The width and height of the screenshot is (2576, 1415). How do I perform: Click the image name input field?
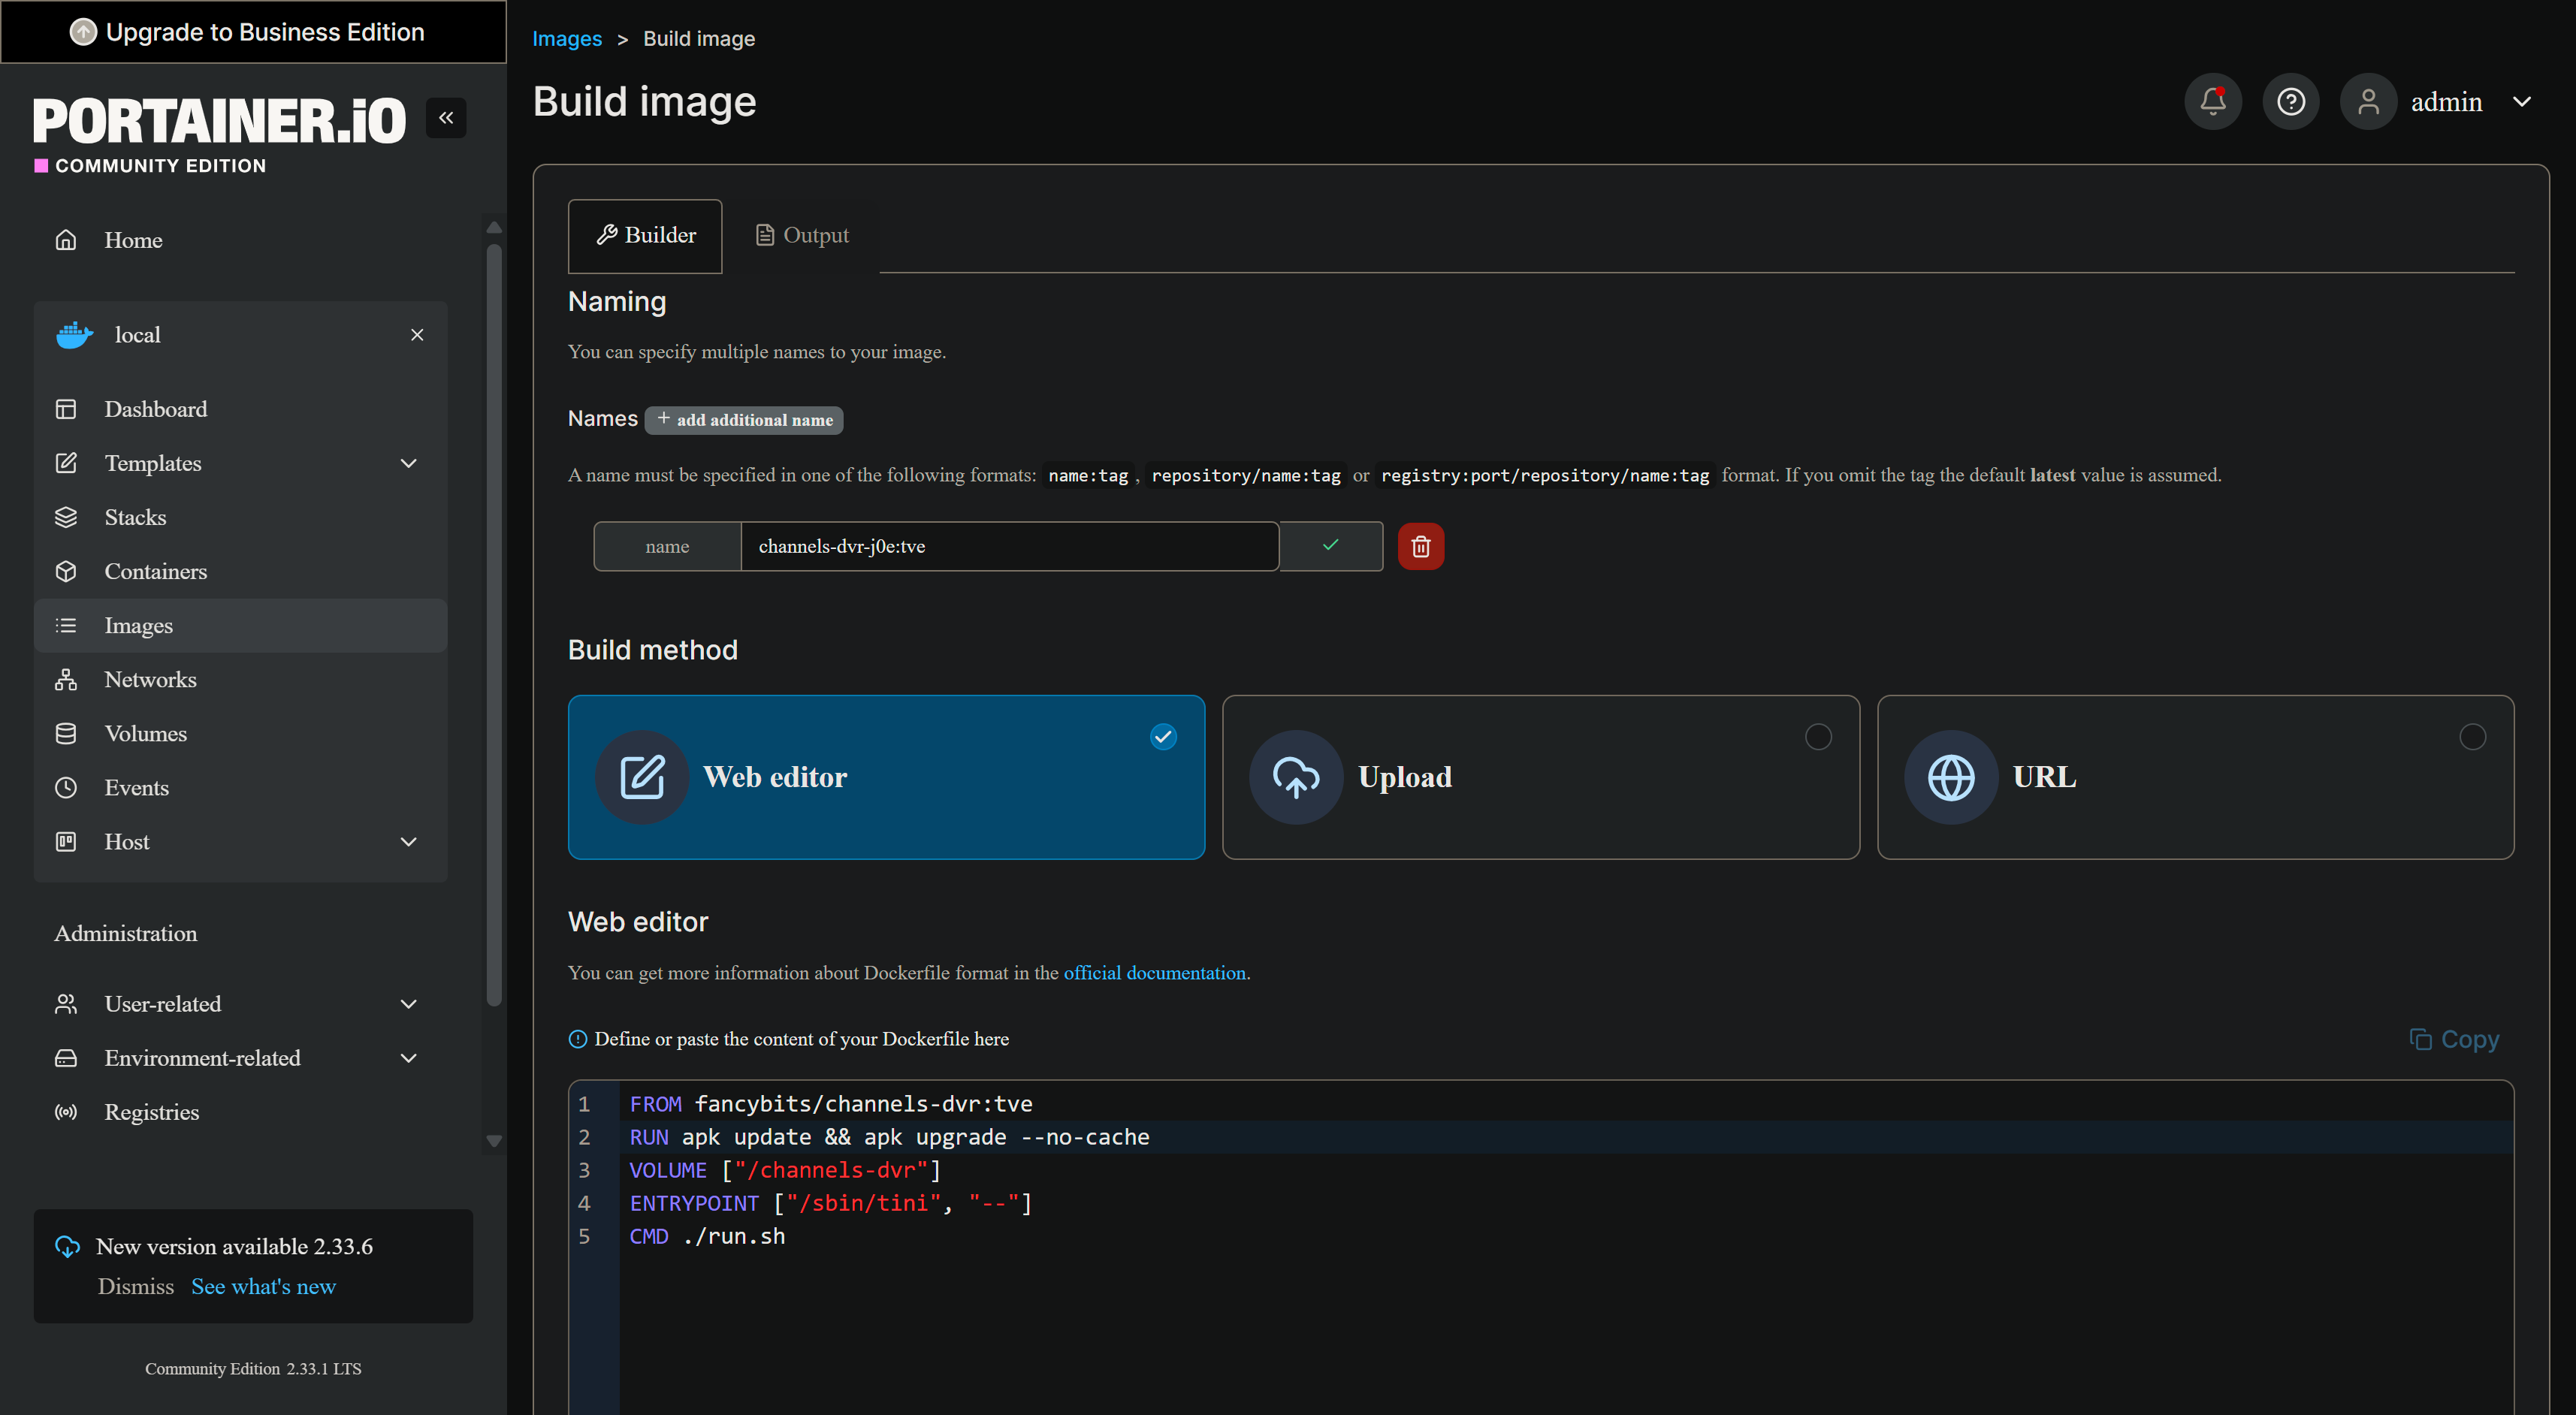[x=1008, y=546]
